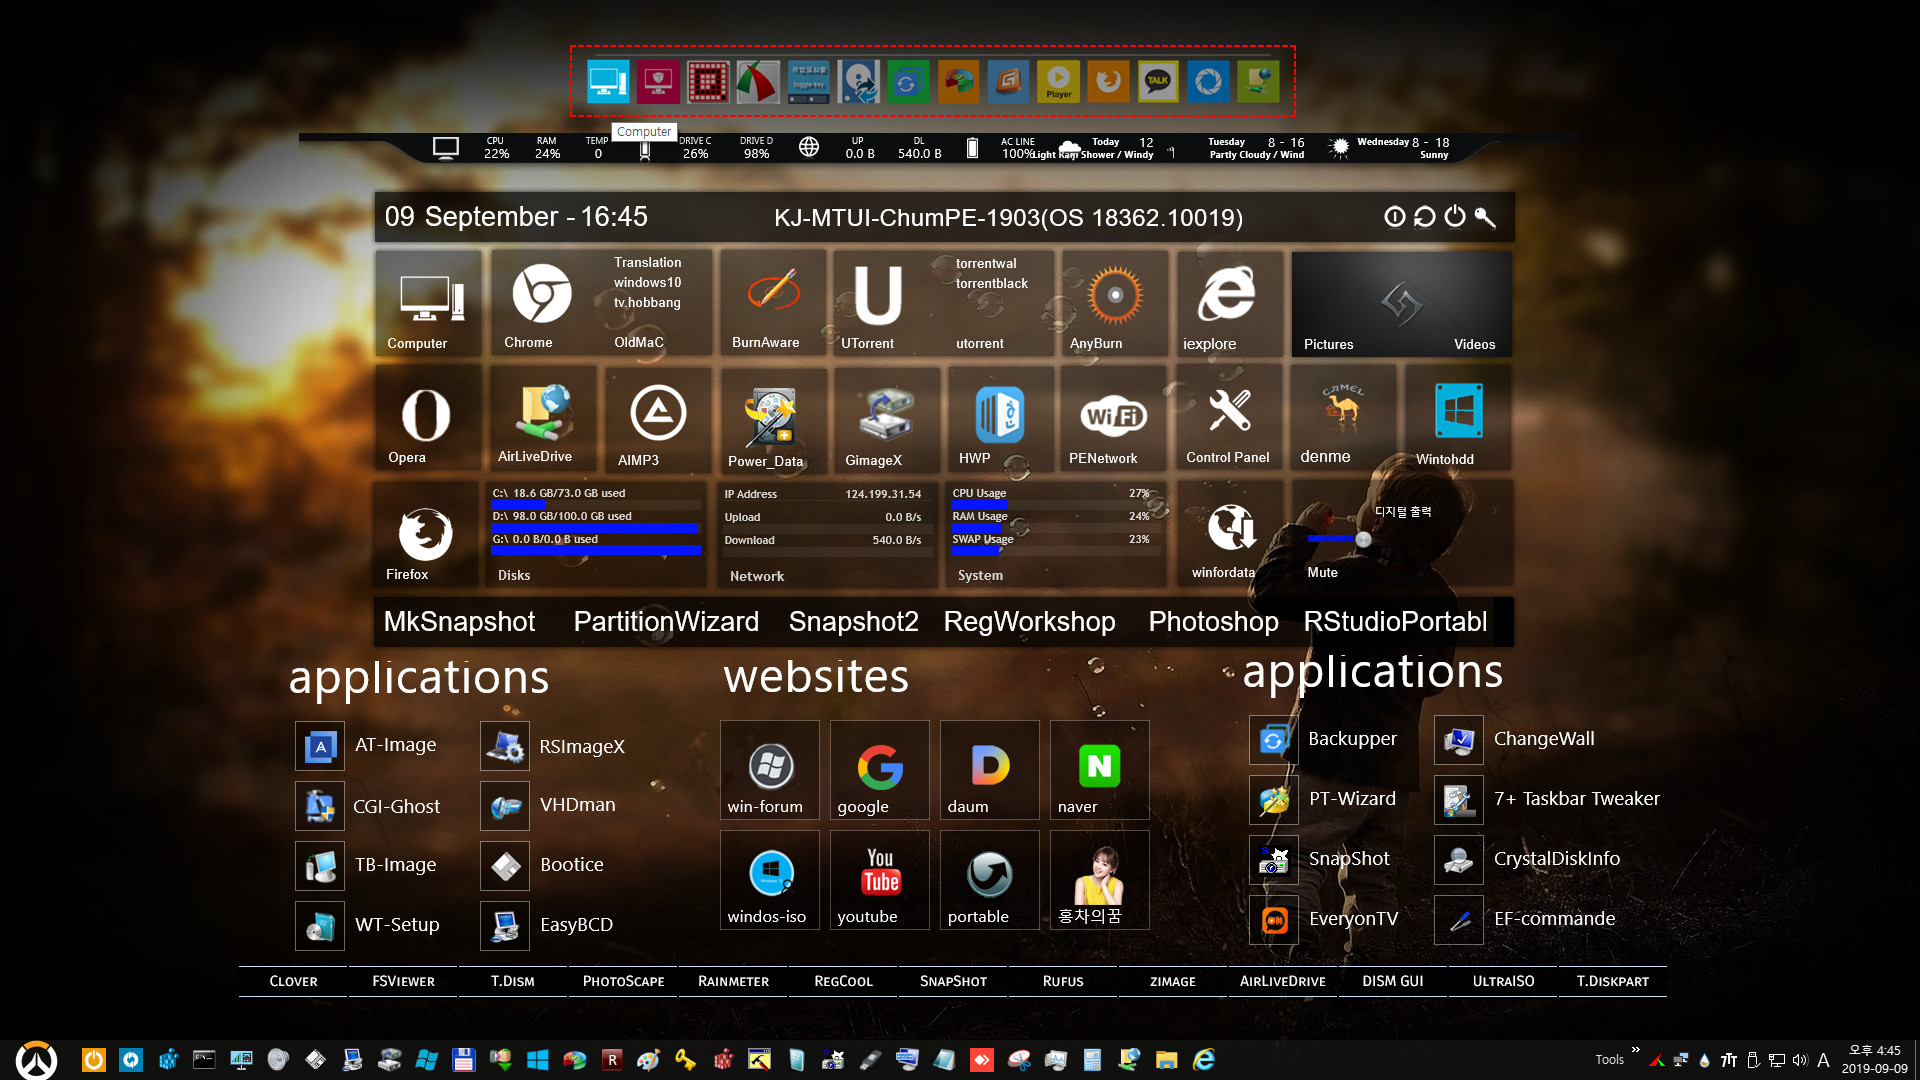Open FSVIEWER in bottom launcher bar
Image resolution: width=1920 pixels, height=1080 pixels.
point(403,981)
